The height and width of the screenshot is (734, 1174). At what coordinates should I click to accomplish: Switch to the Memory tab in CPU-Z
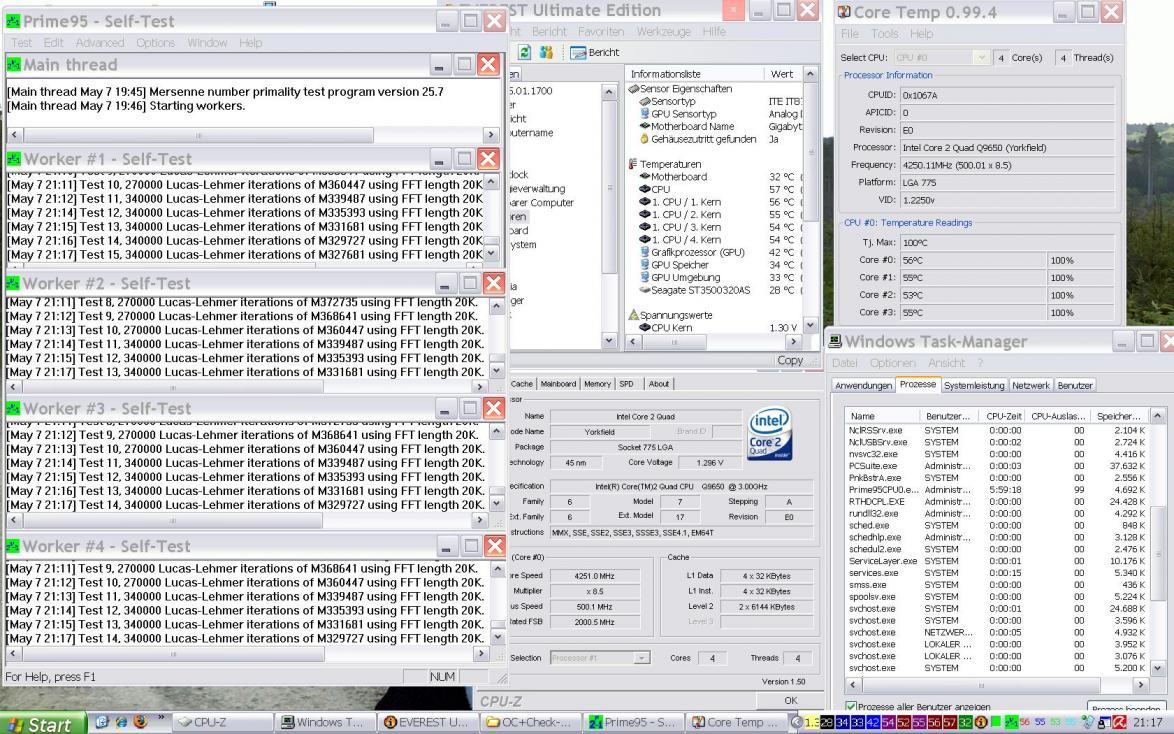(x=597, y=383)
